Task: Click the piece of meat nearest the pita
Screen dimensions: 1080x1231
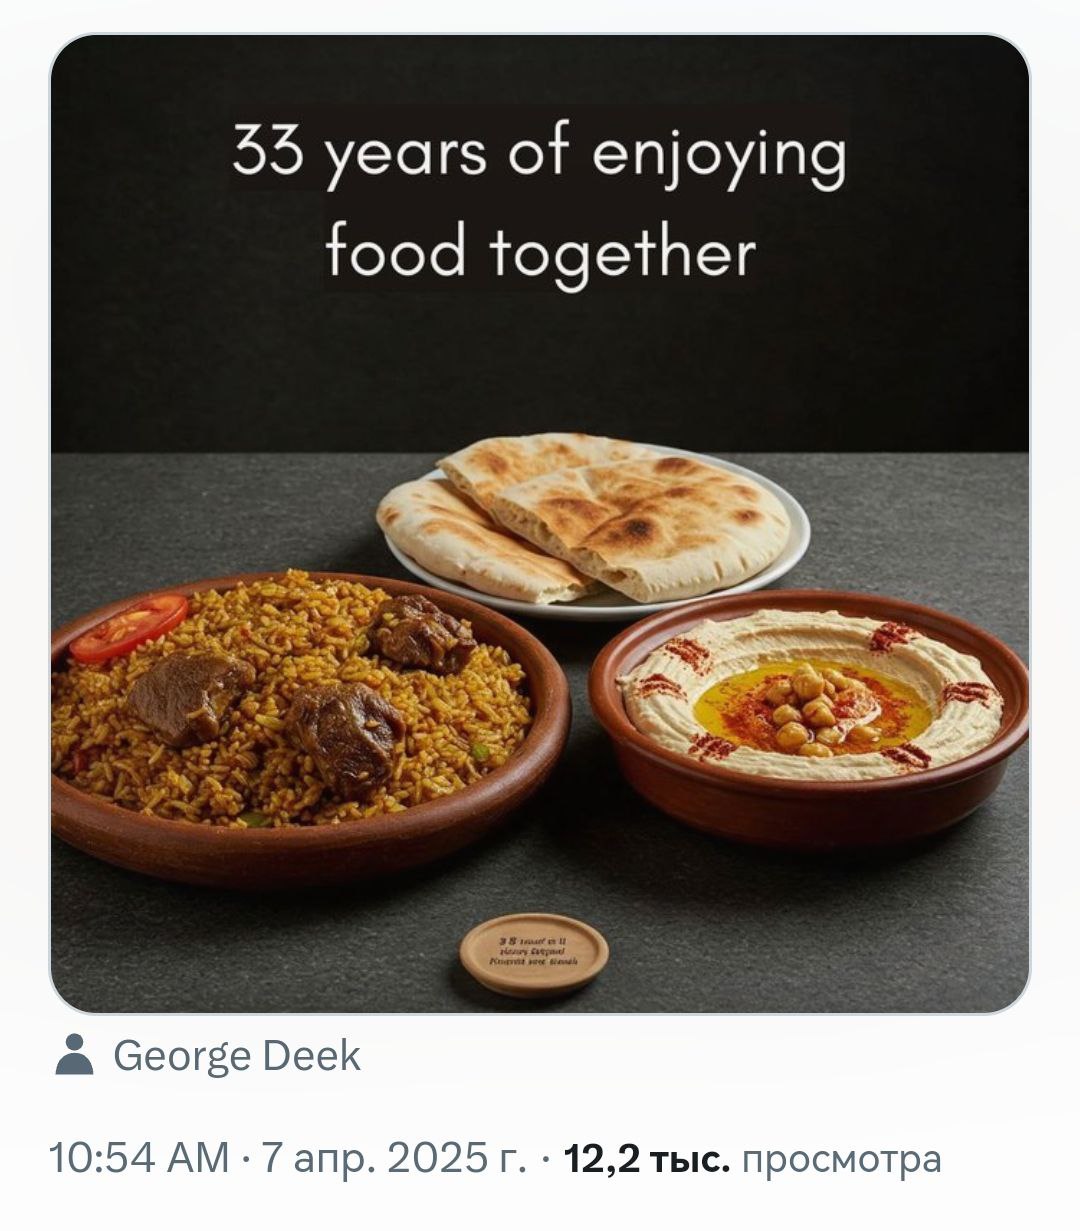Action: [420, 634]
